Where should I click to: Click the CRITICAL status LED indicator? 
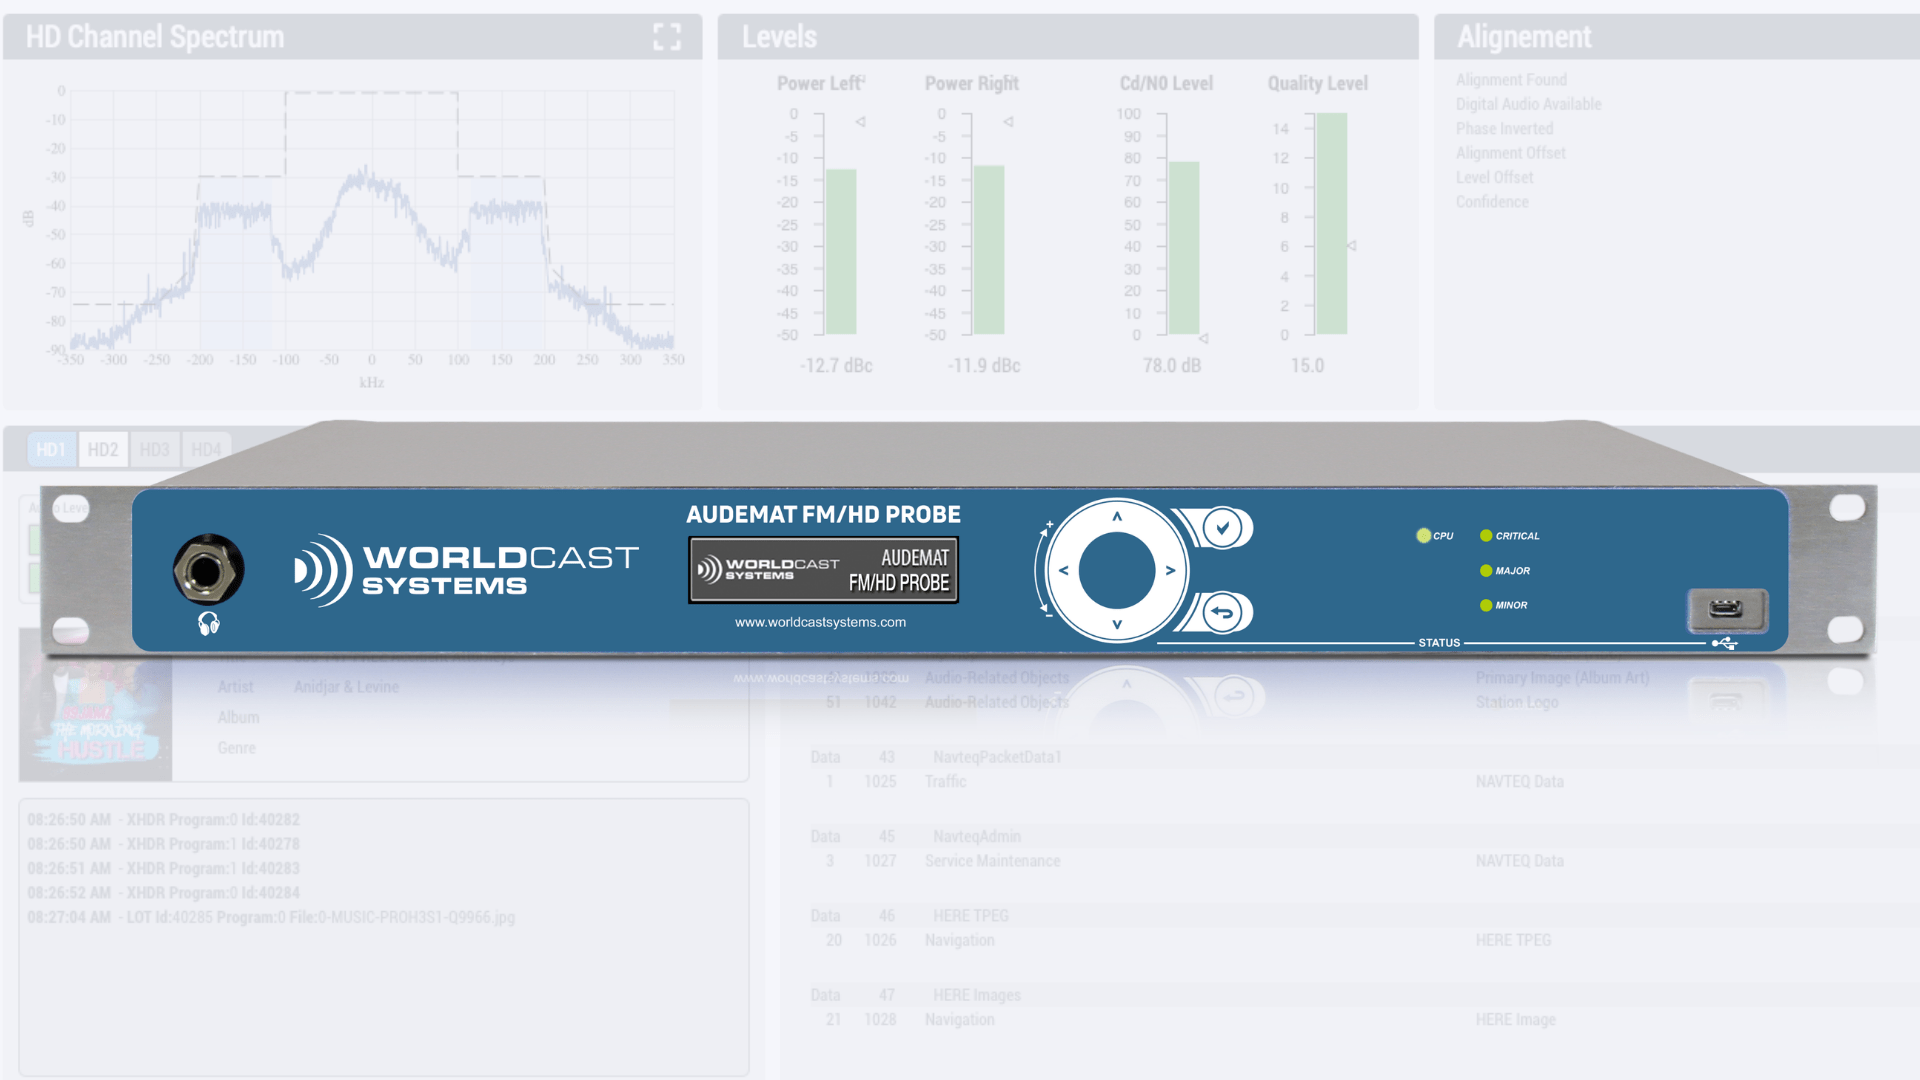(x=1486, y=536)
